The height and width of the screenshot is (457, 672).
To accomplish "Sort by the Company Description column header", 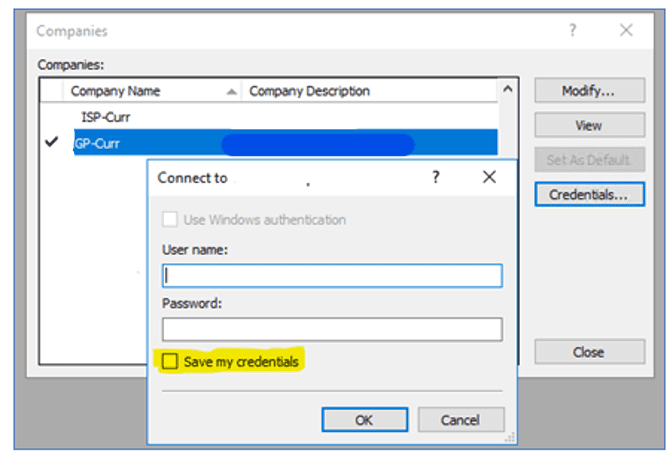I will coord(309,91).
